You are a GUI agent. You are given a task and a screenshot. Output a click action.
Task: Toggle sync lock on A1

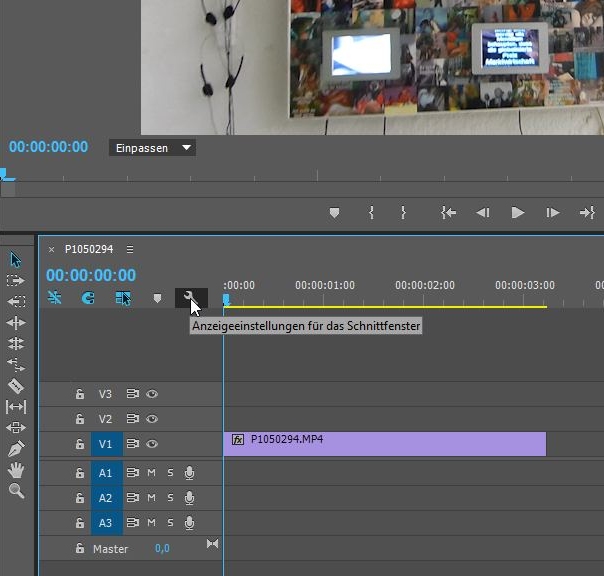133,473
